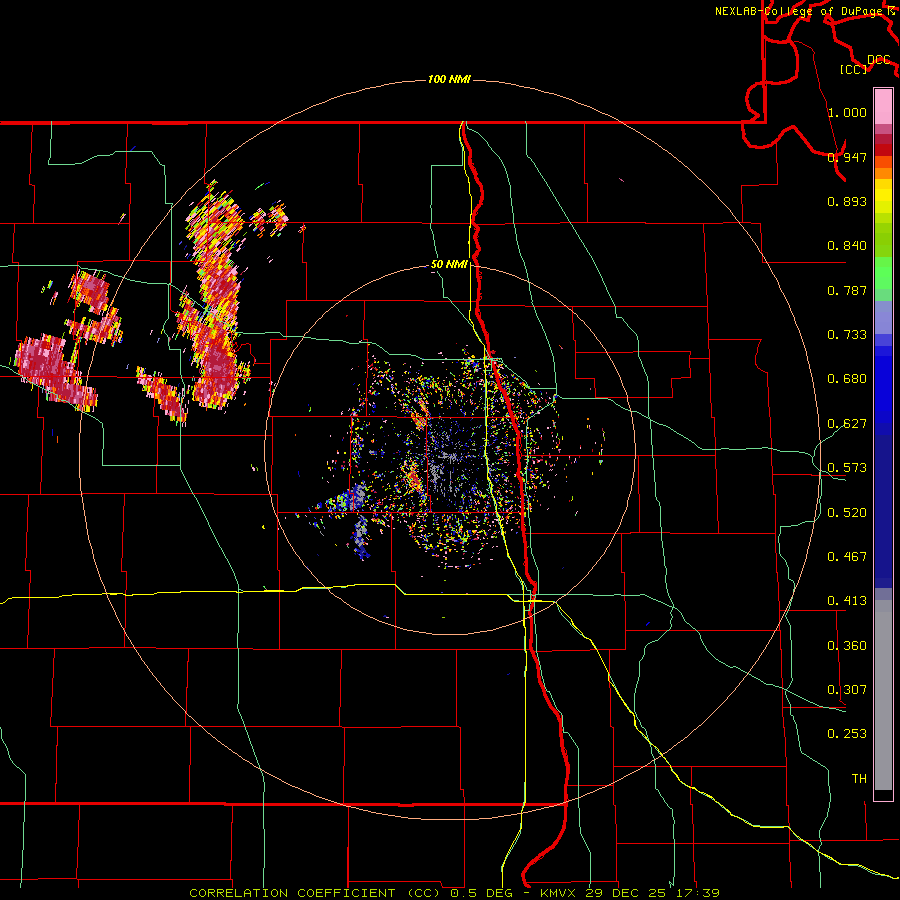Click the 0.787 scale value
Screen dimensions: 900x900
pos(847,290)
